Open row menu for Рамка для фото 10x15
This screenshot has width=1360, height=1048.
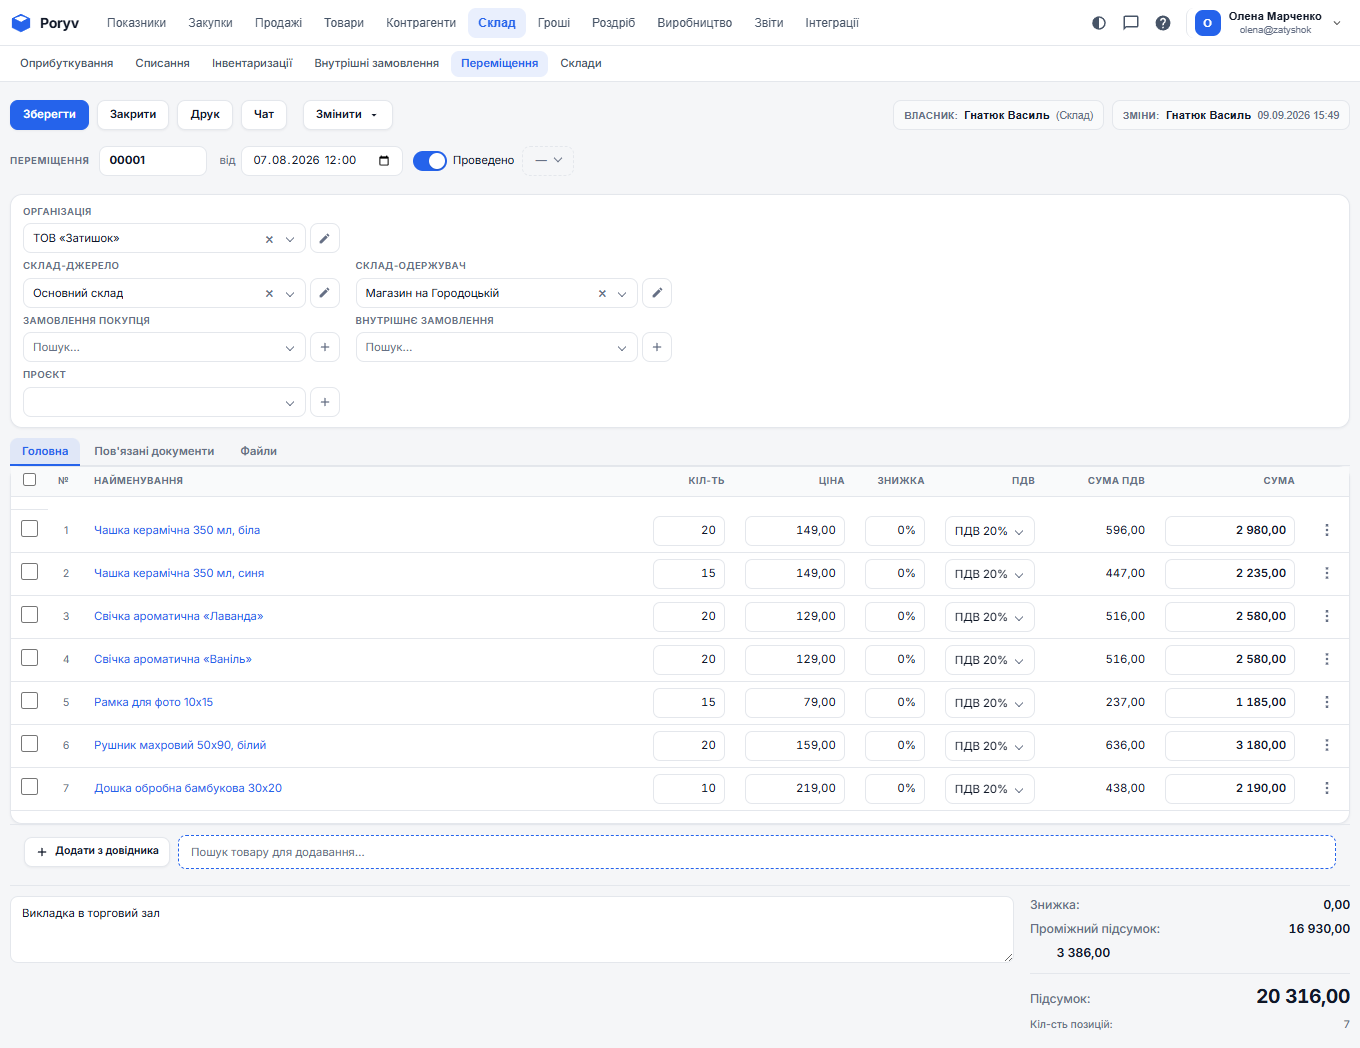pyautogui.click(x=1327, y=702)
